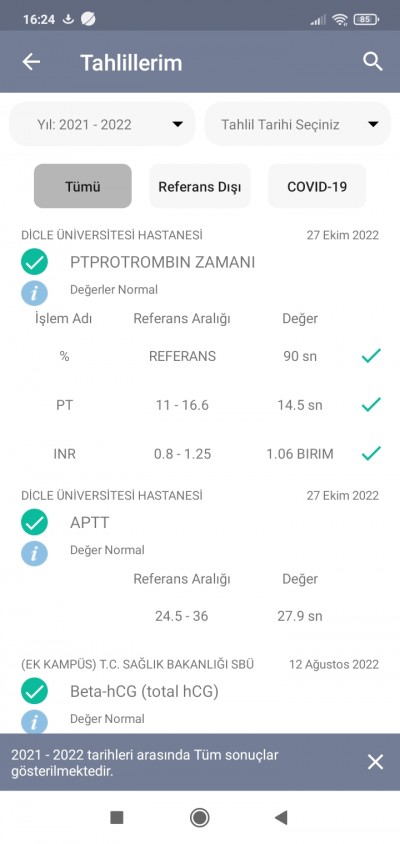The height and width of the screenshot is (844, 400).
Task: Tap green check circle beside Beta-hCG
Action: click(34, 691)
